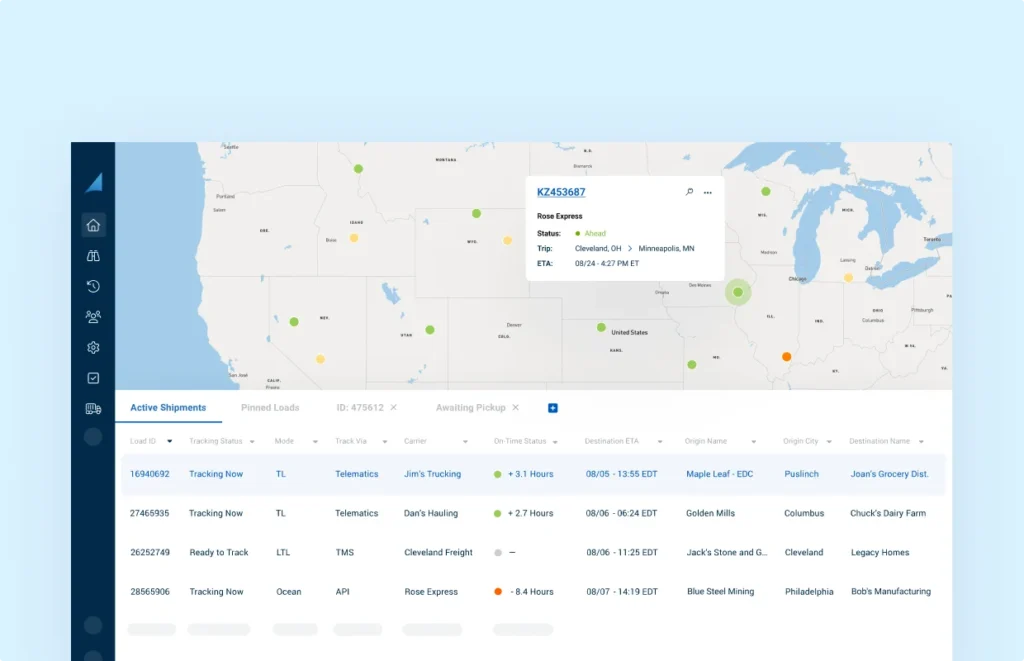Viewport: 1024px width, 661px height.
Task: Click the team members icon in sidebar
Action: pyautogui.click(x=92, y=316)
